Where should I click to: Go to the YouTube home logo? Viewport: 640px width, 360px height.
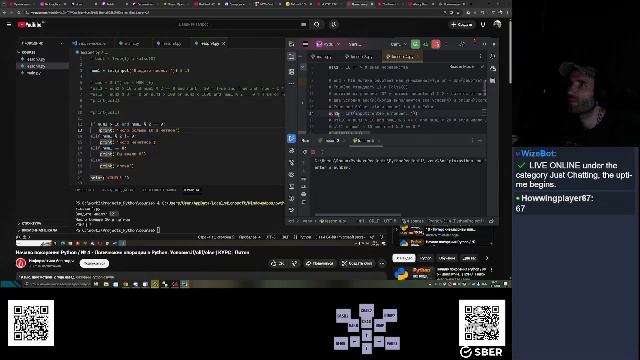[30, 24]
